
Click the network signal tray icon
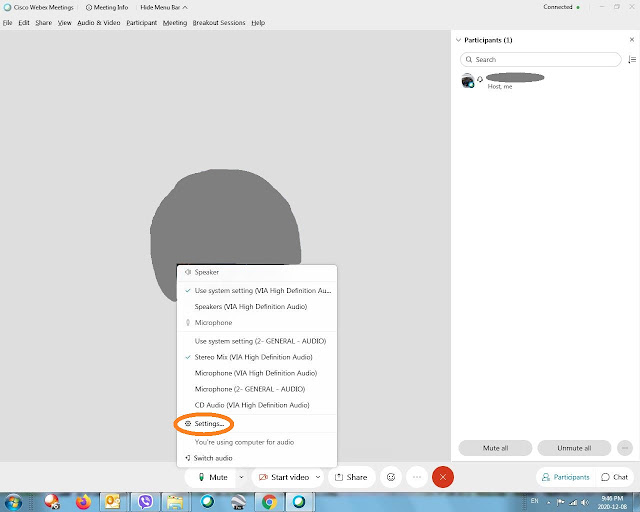(x=573, y=503)
